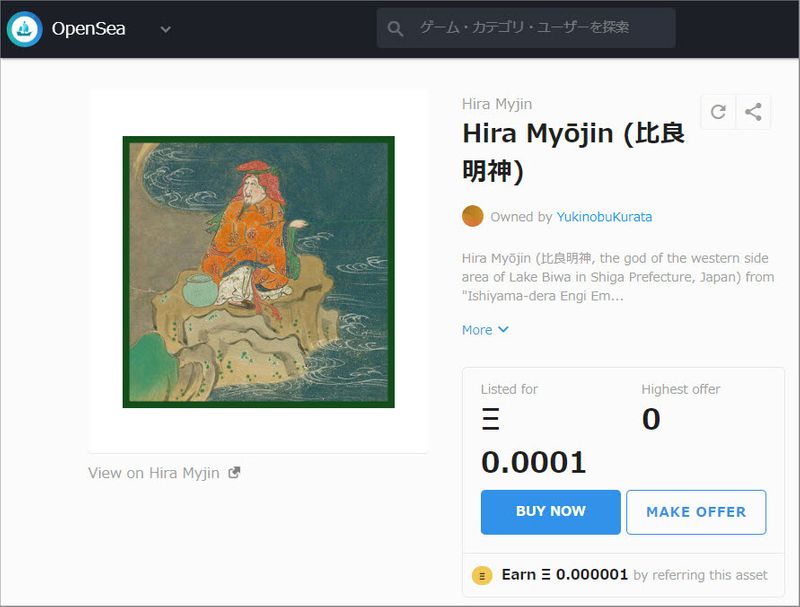
Task: Open the Hira Myjin collection link
Action: pos(497,104)
